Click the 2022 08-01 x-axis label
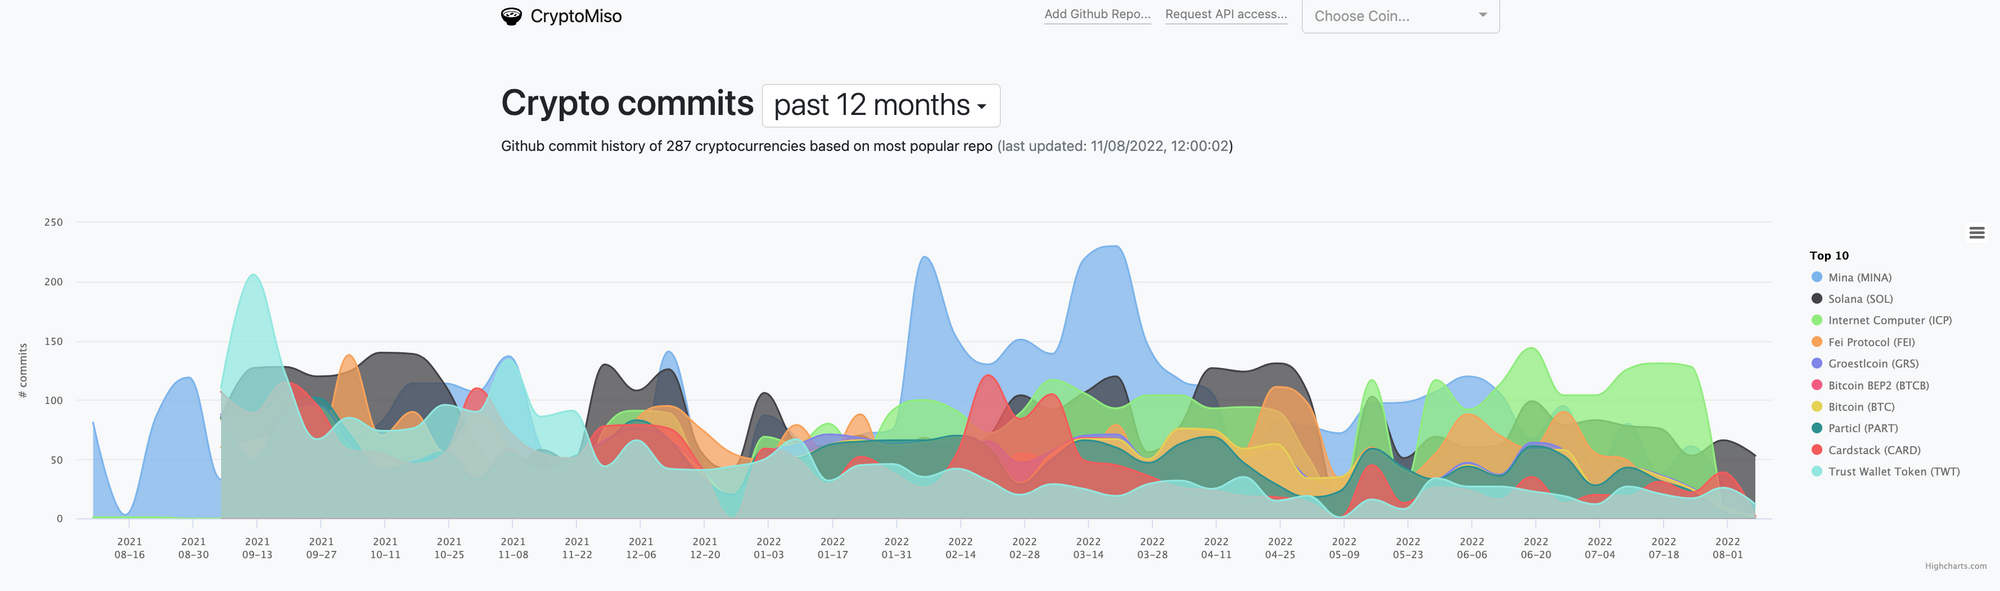 click(x=1727, y=548)
